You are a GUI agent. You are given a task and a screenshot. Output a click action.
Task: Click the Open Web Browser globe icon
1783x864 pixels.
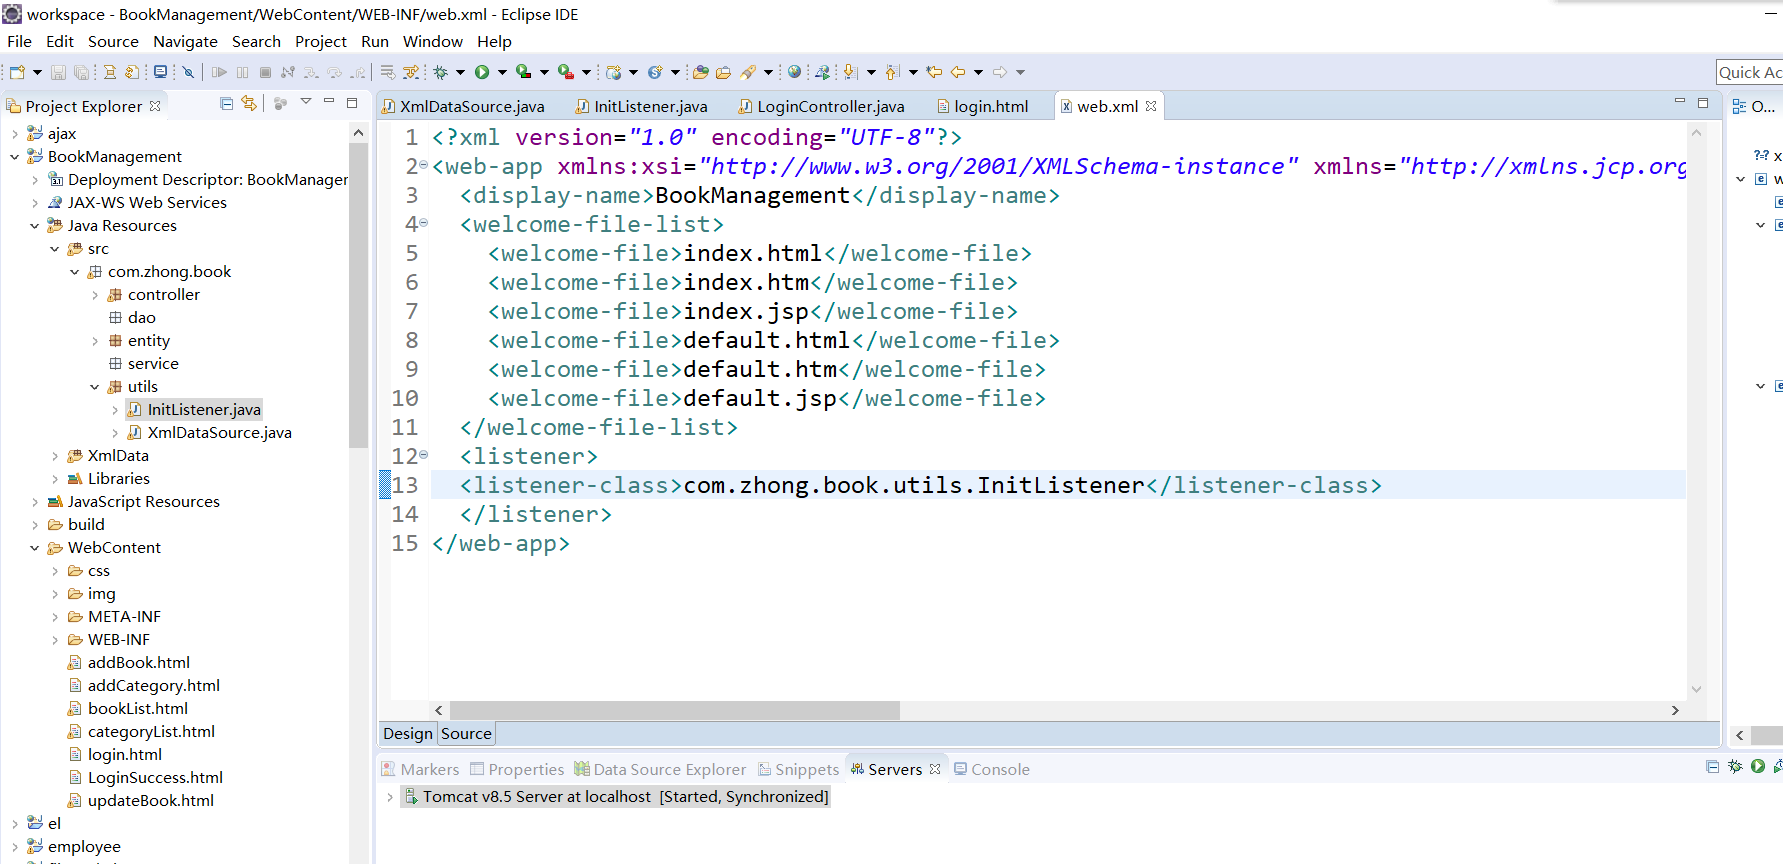tap(794, 72)
